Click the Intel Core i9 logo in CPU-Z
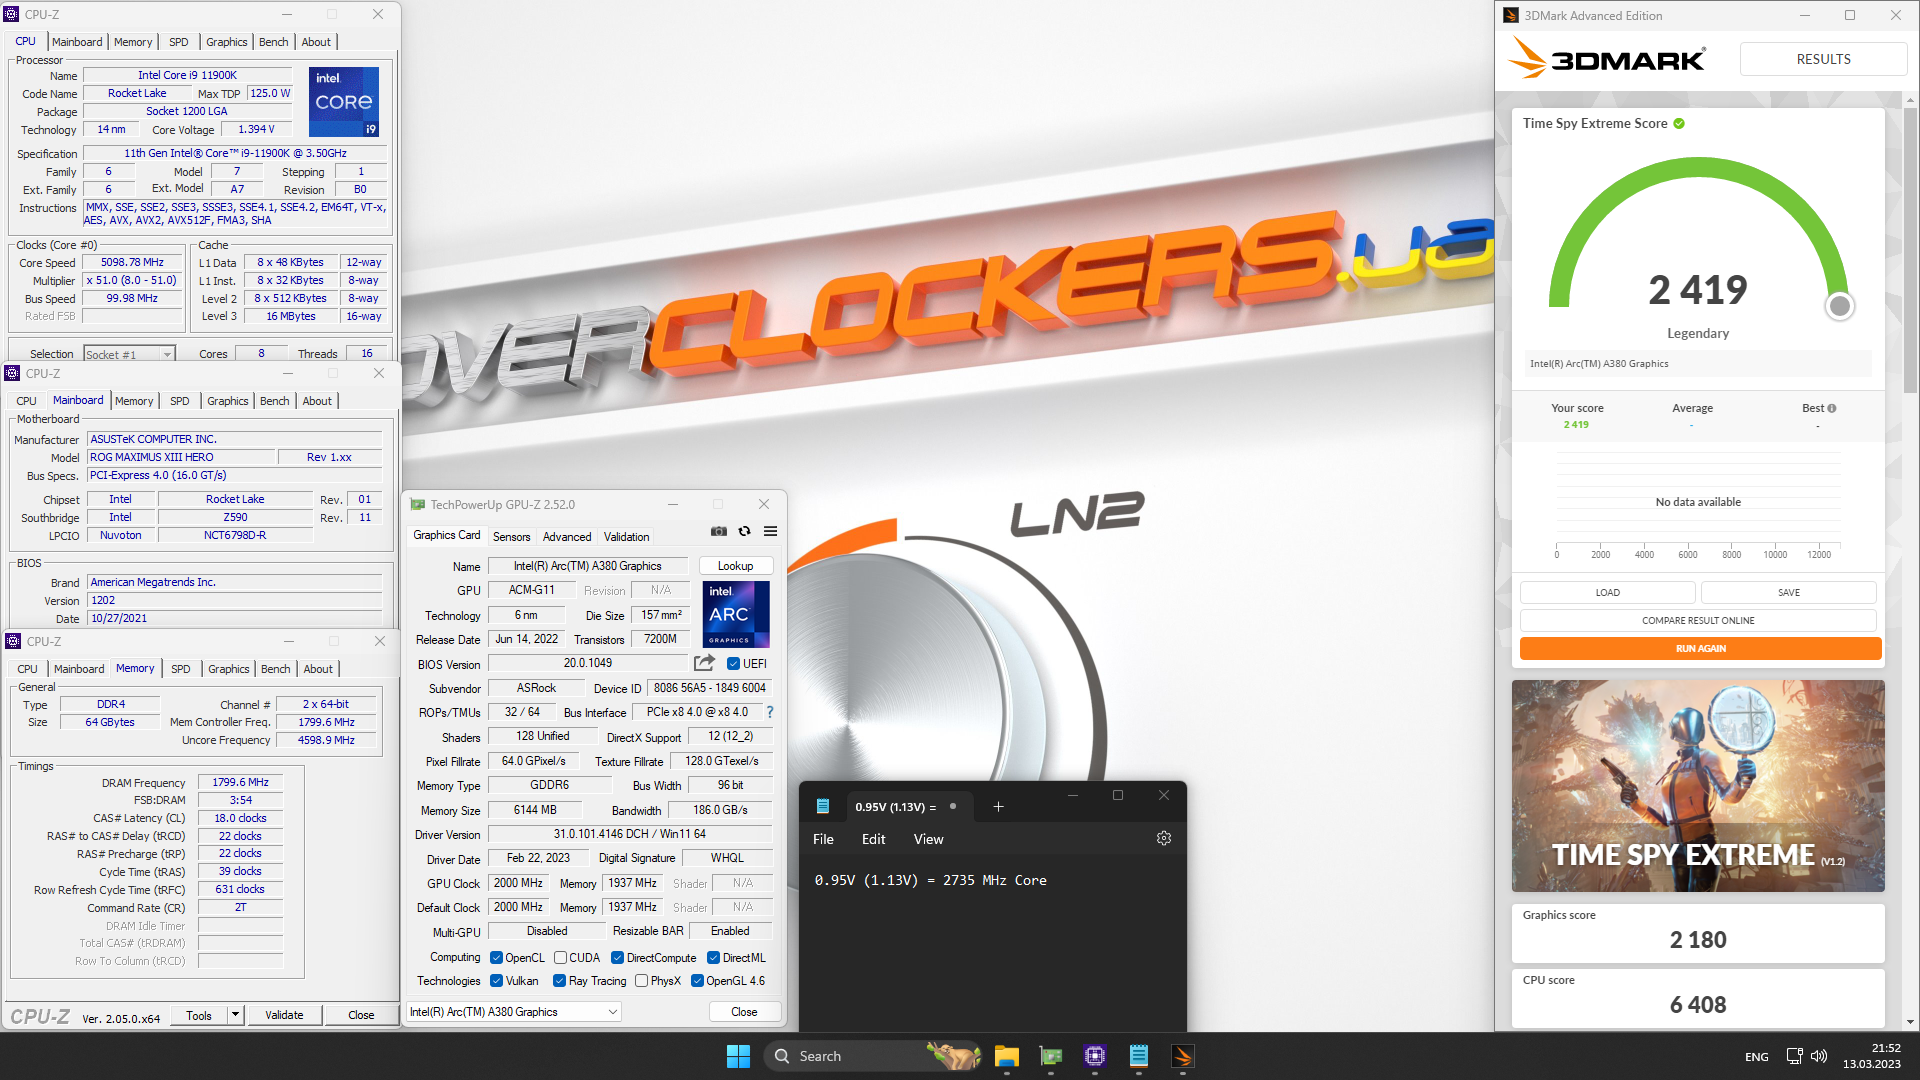The image size is (1920, 1080). point(343,102)
